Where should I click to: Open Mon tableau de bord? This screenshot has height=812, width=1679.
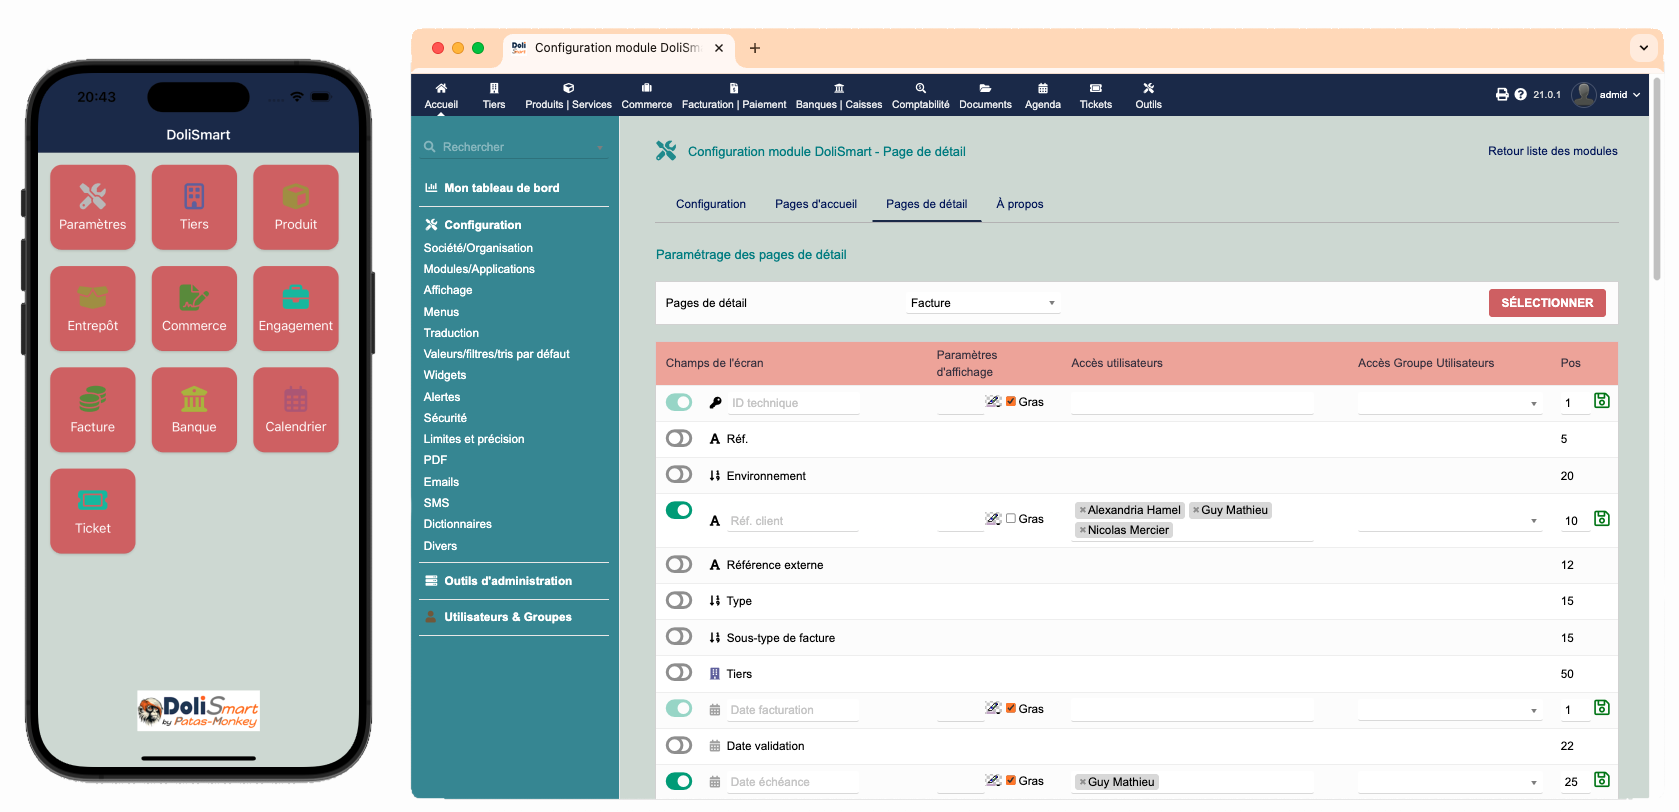[501, 188]
